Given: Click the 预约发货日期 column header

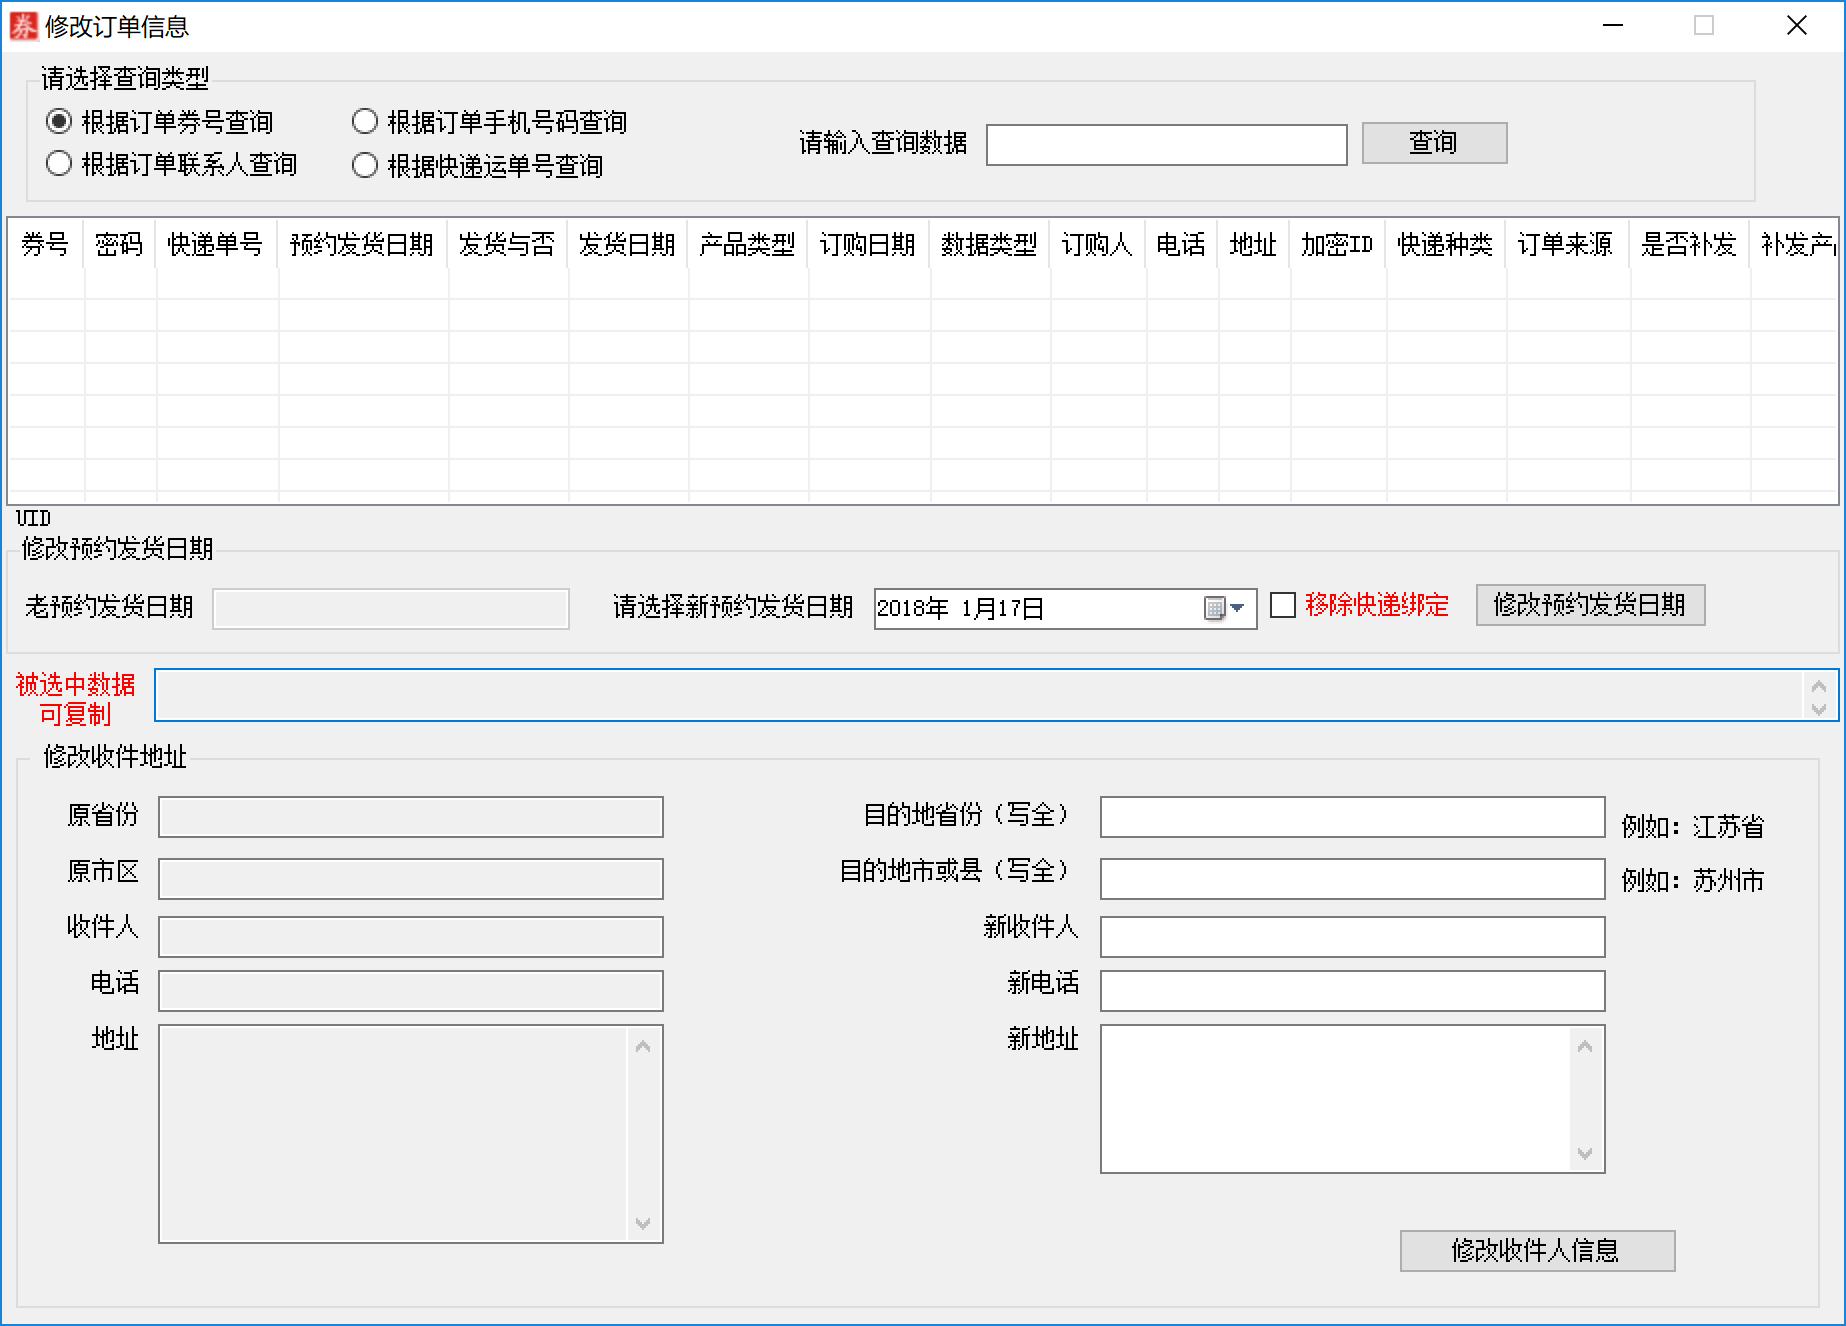Looking at the screenshot, I should [361, 245].
